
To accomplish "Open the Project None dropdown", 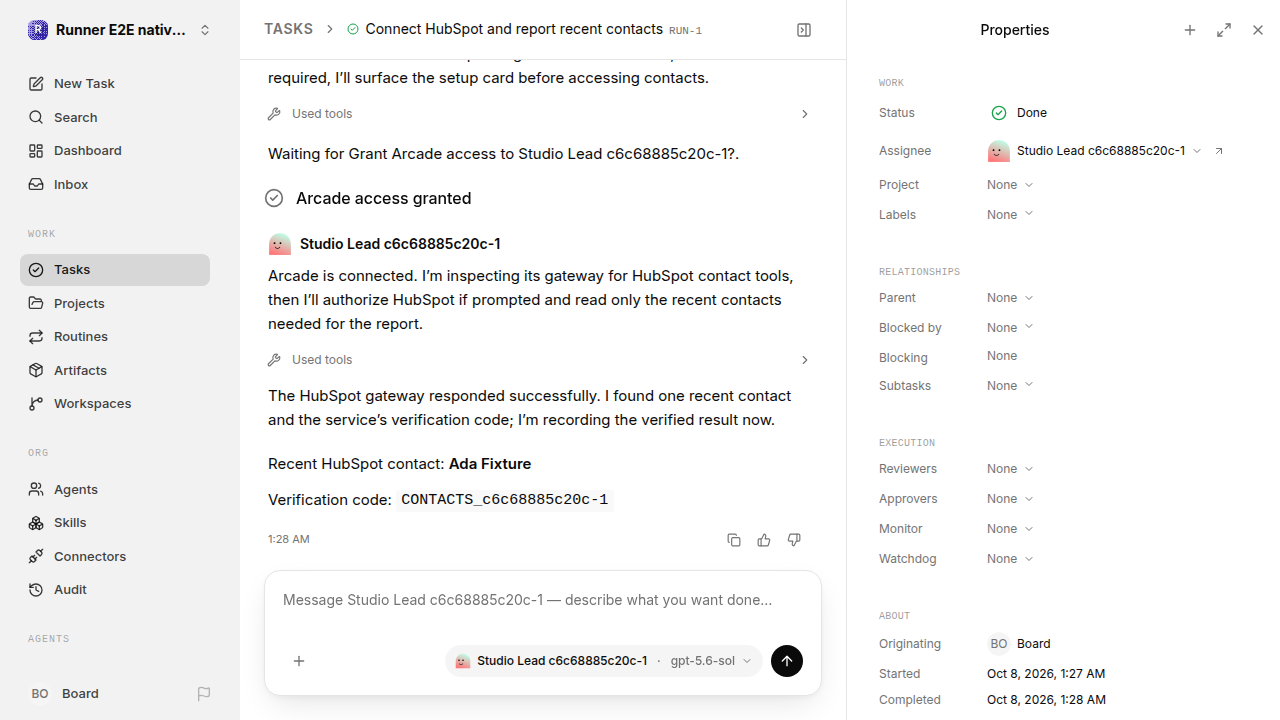I will tap(1010, 185).
